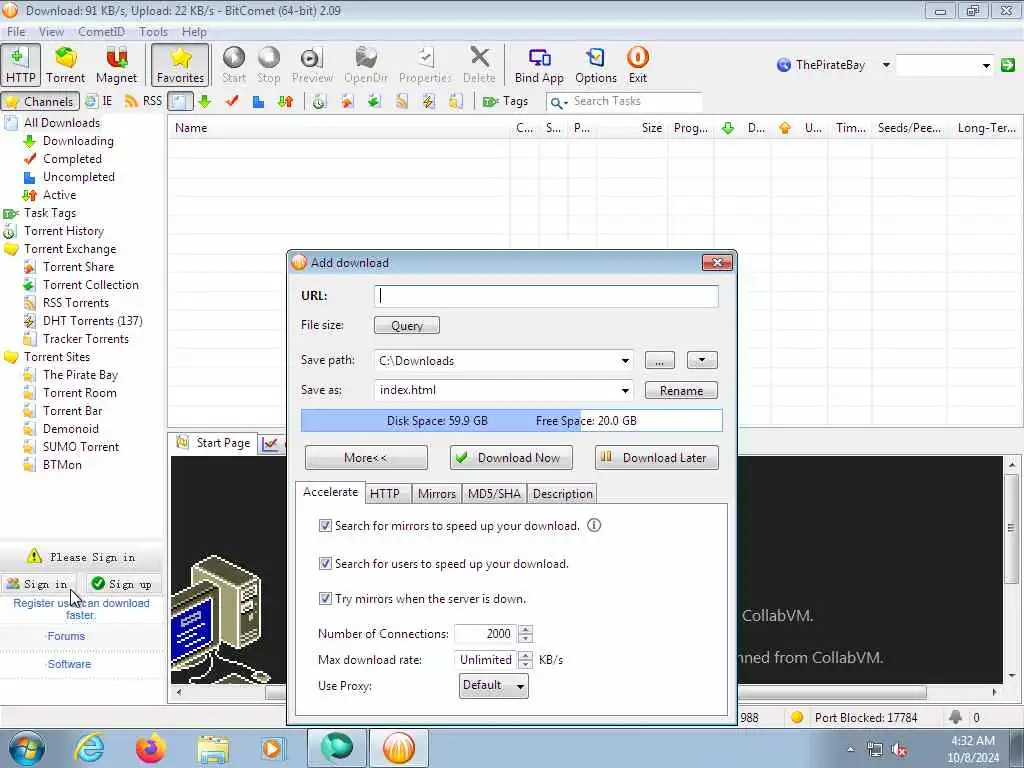Click the OpenDir toolbar icon
1024x768 pixels.
tap(366, 65)
